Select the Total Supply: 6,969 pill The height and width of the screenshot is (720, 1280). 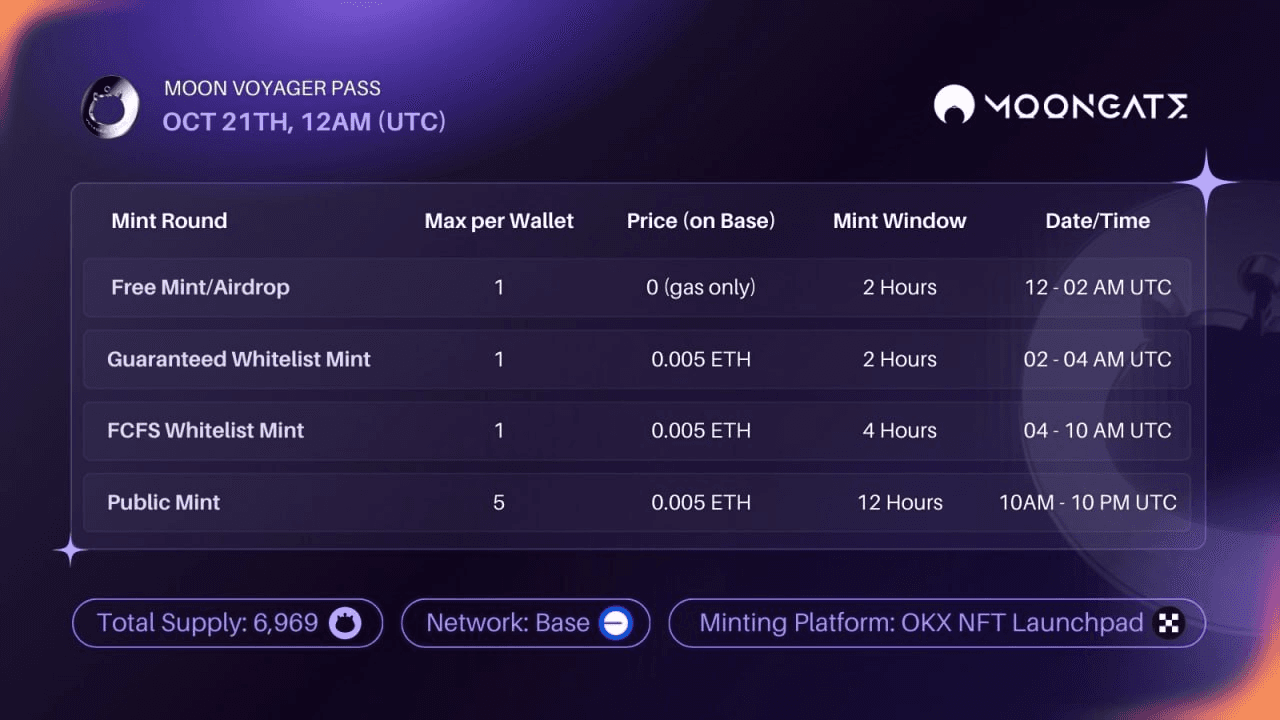point(227,623)
